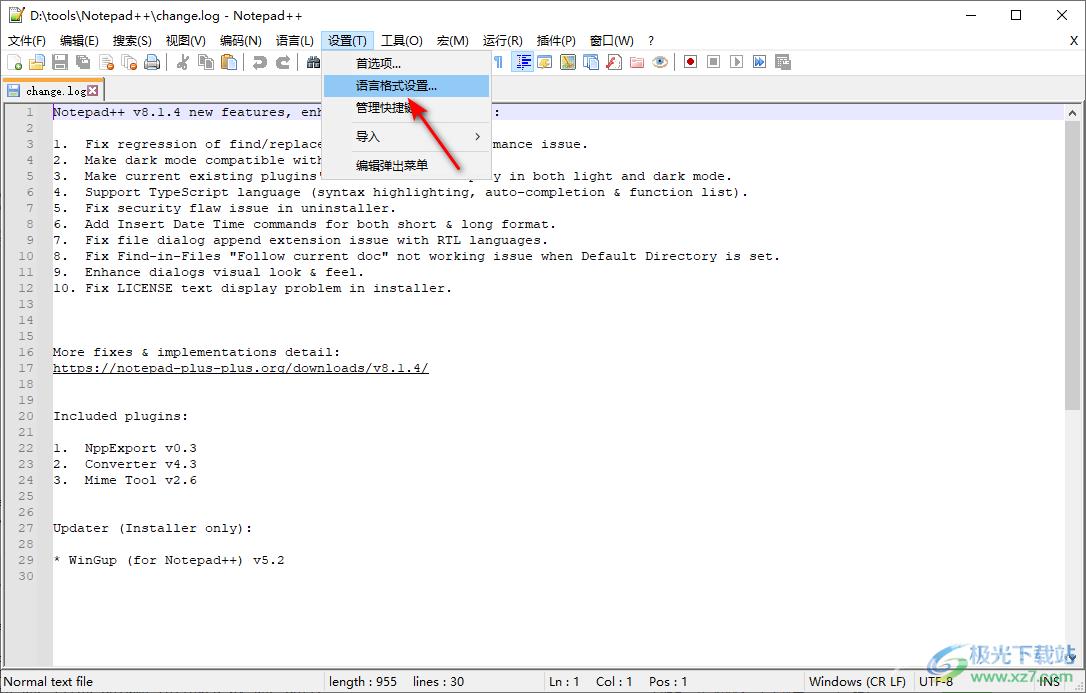Click the Print icon

152,62
